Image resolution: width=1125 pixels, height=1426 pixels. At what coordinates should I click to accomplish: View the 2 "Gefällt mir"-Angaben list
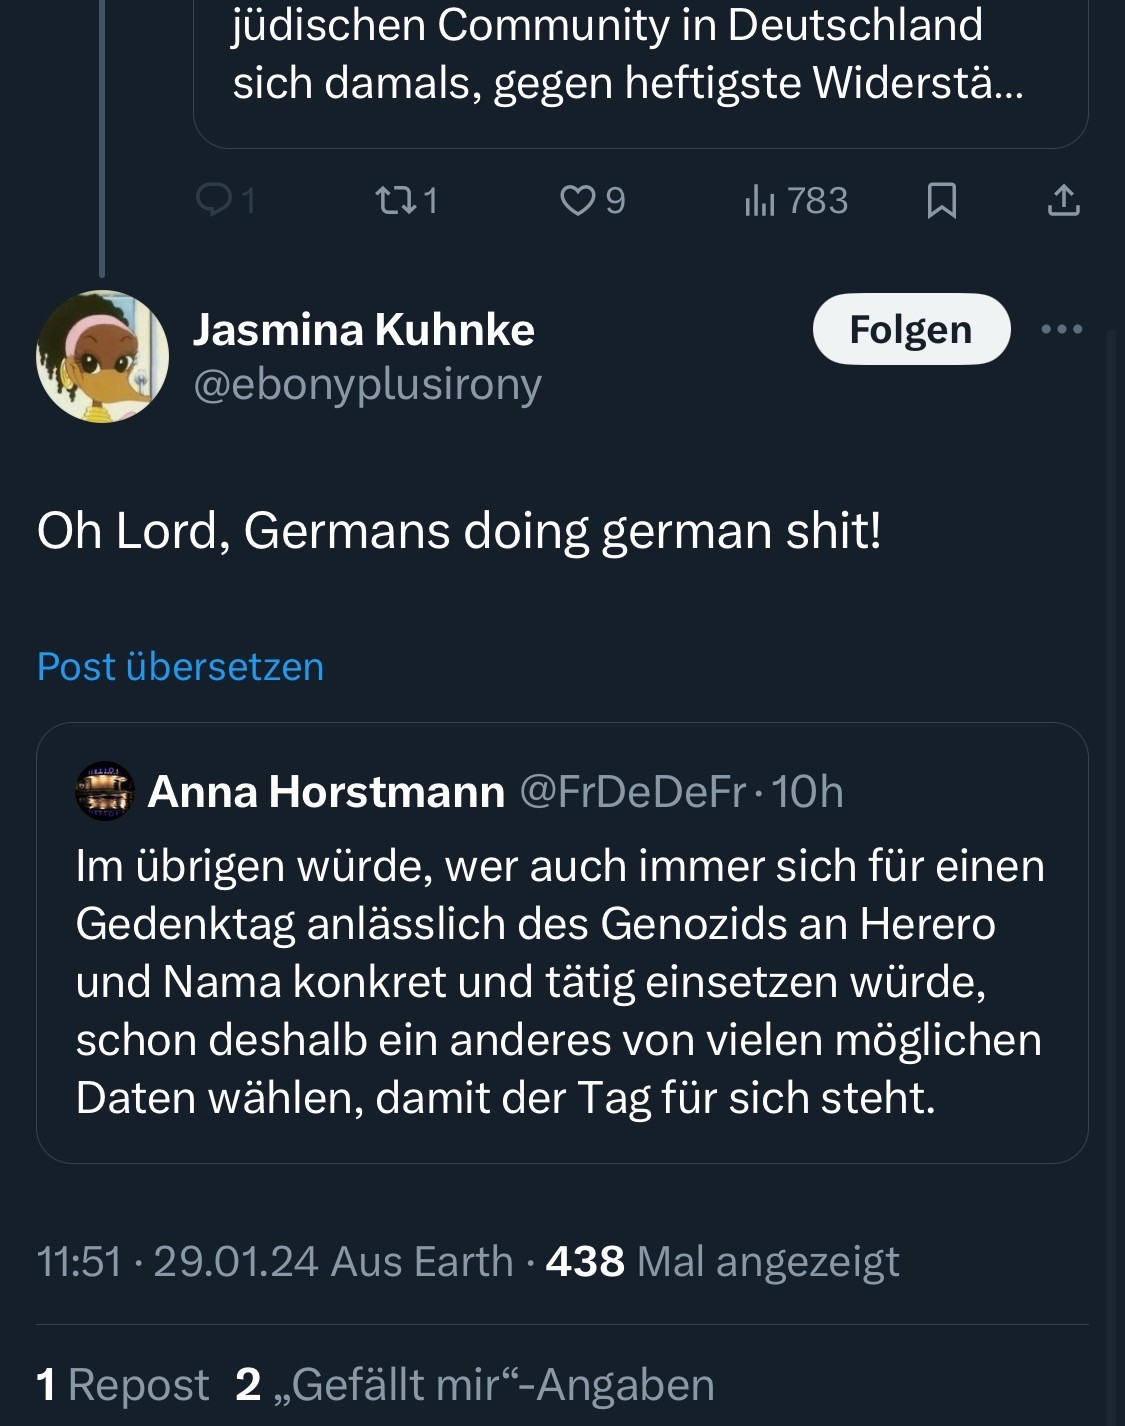(475, 1385)
